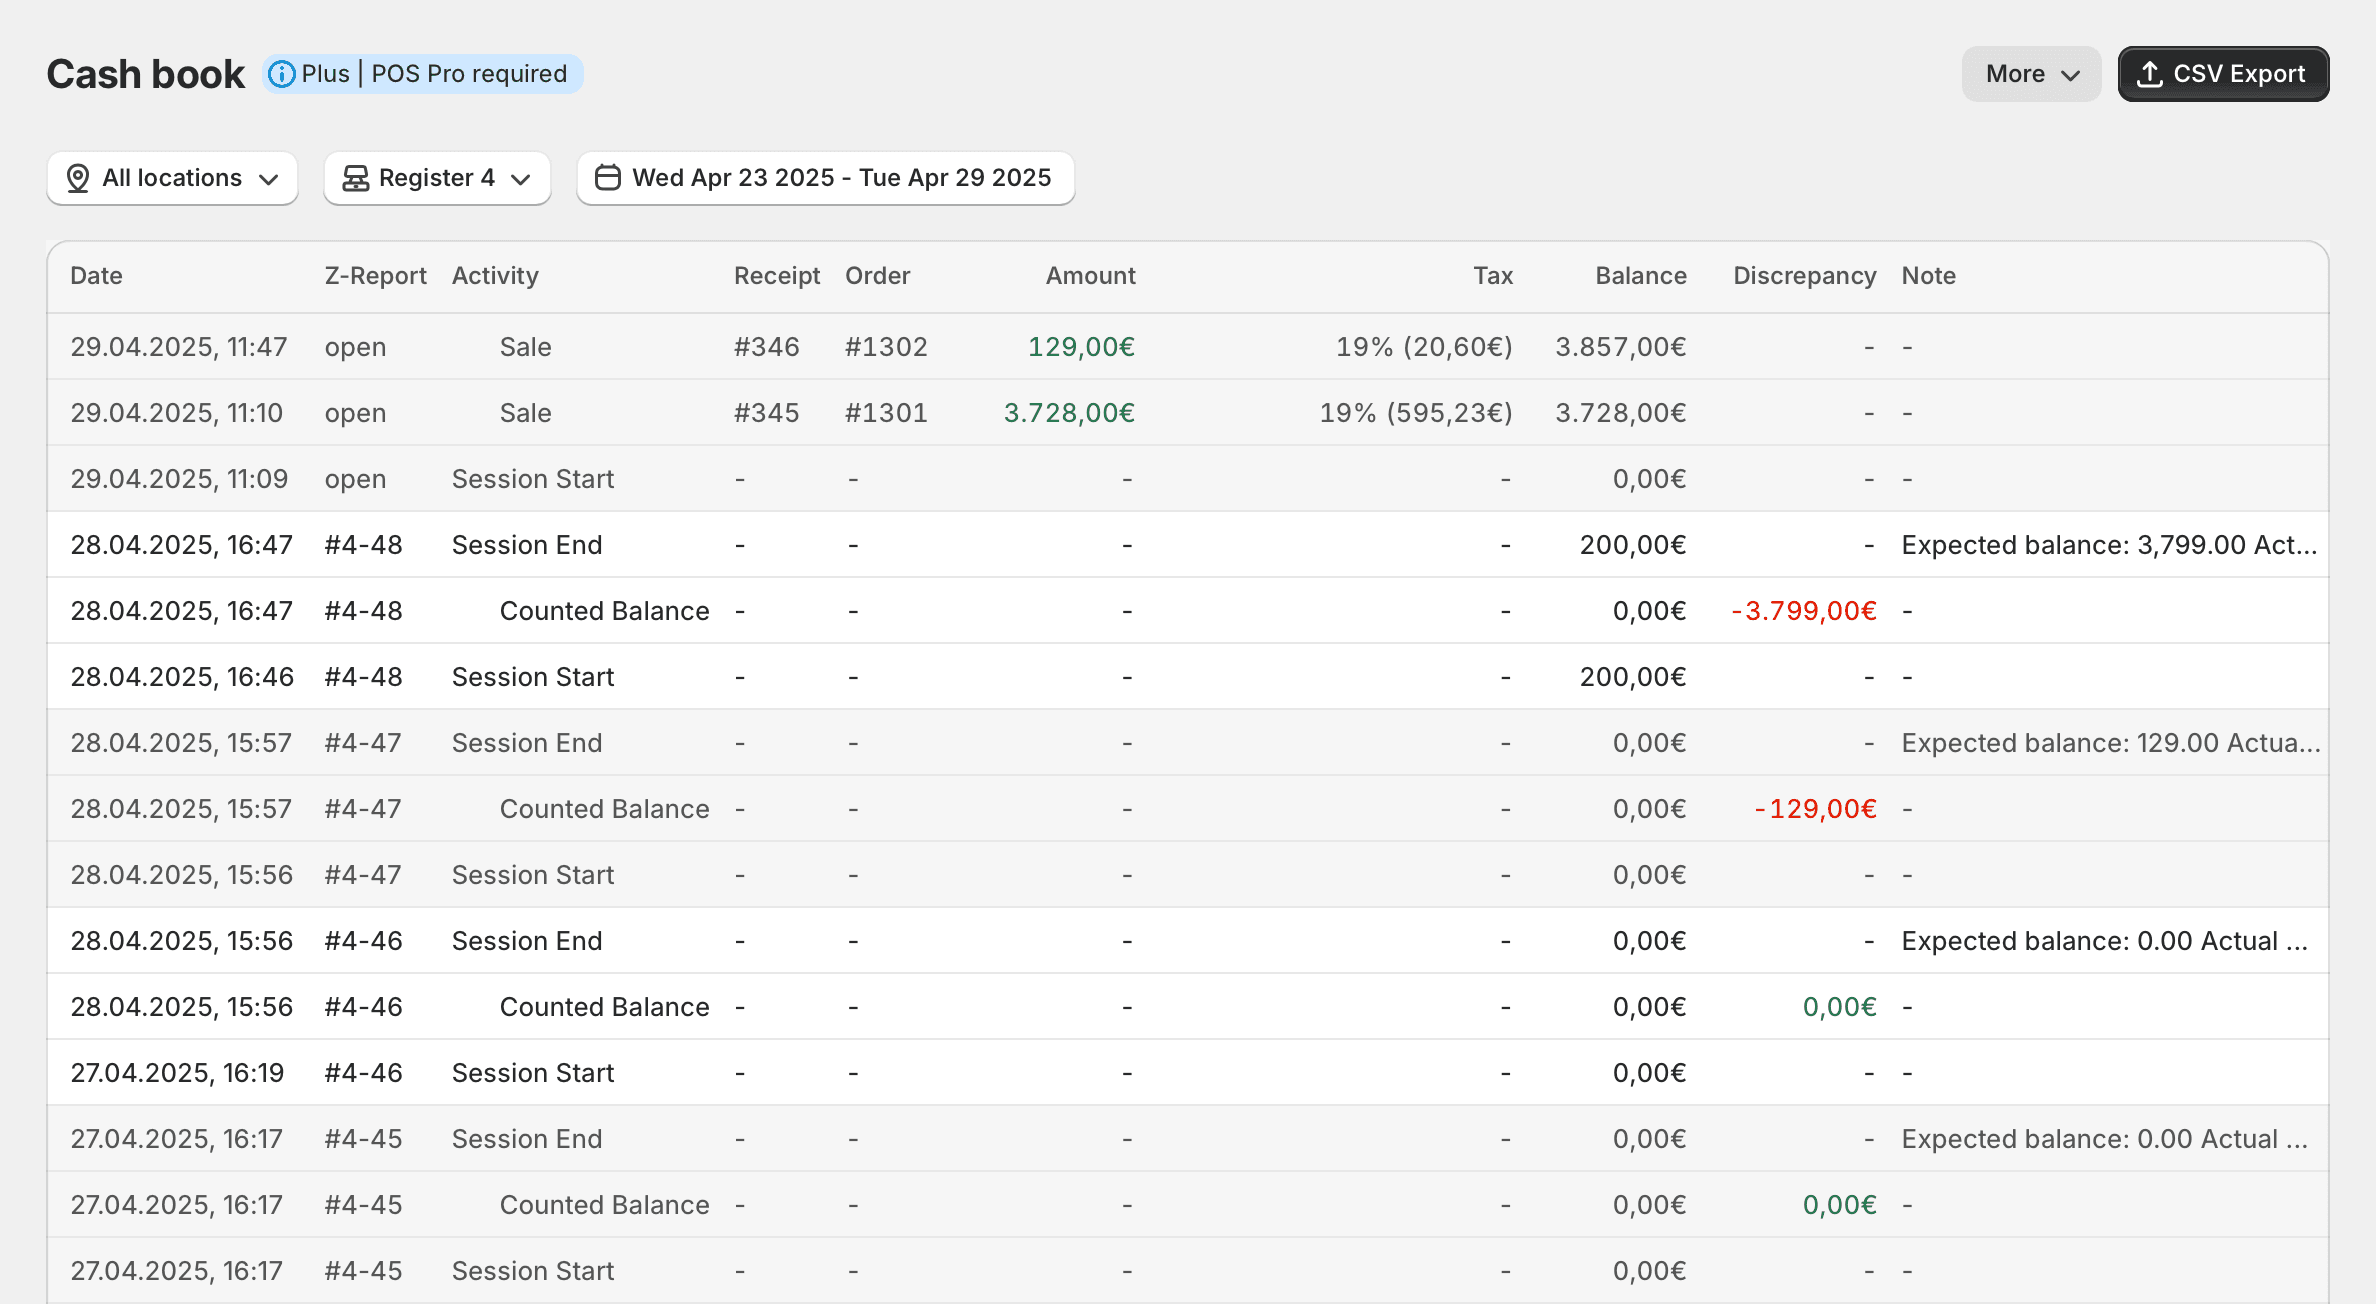The height and width of the screenshot is (1304, 2376).
Task: Click the Date column header
Action: (96, 276)
